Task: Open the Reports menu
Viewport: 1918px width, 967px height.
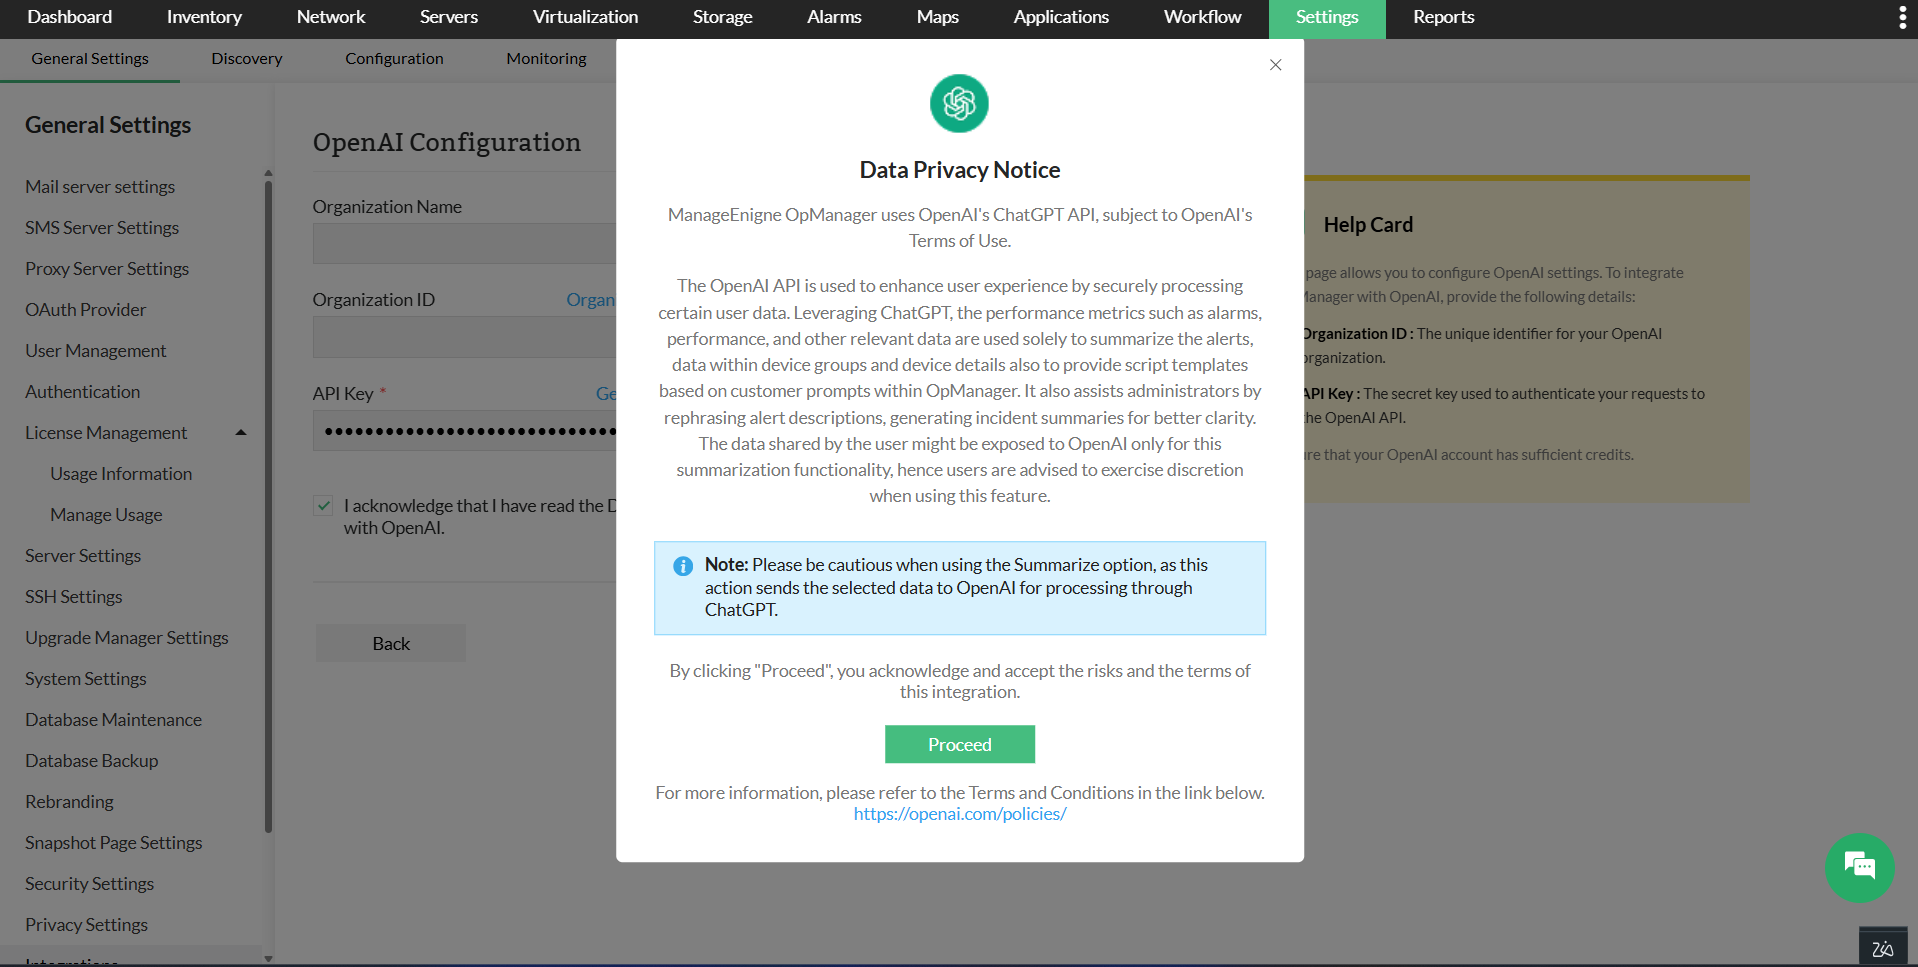Action: (x=1443, y=17)
